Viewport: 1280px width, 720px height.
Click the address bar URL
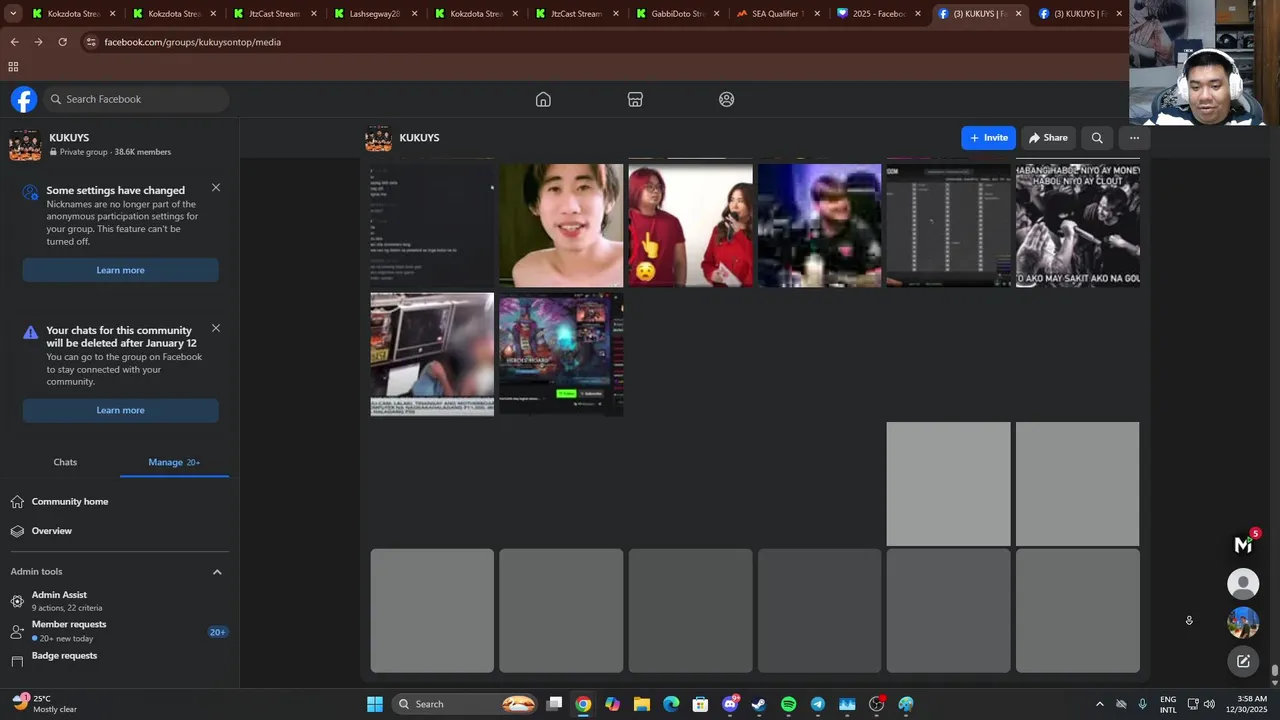click(192, 42)
